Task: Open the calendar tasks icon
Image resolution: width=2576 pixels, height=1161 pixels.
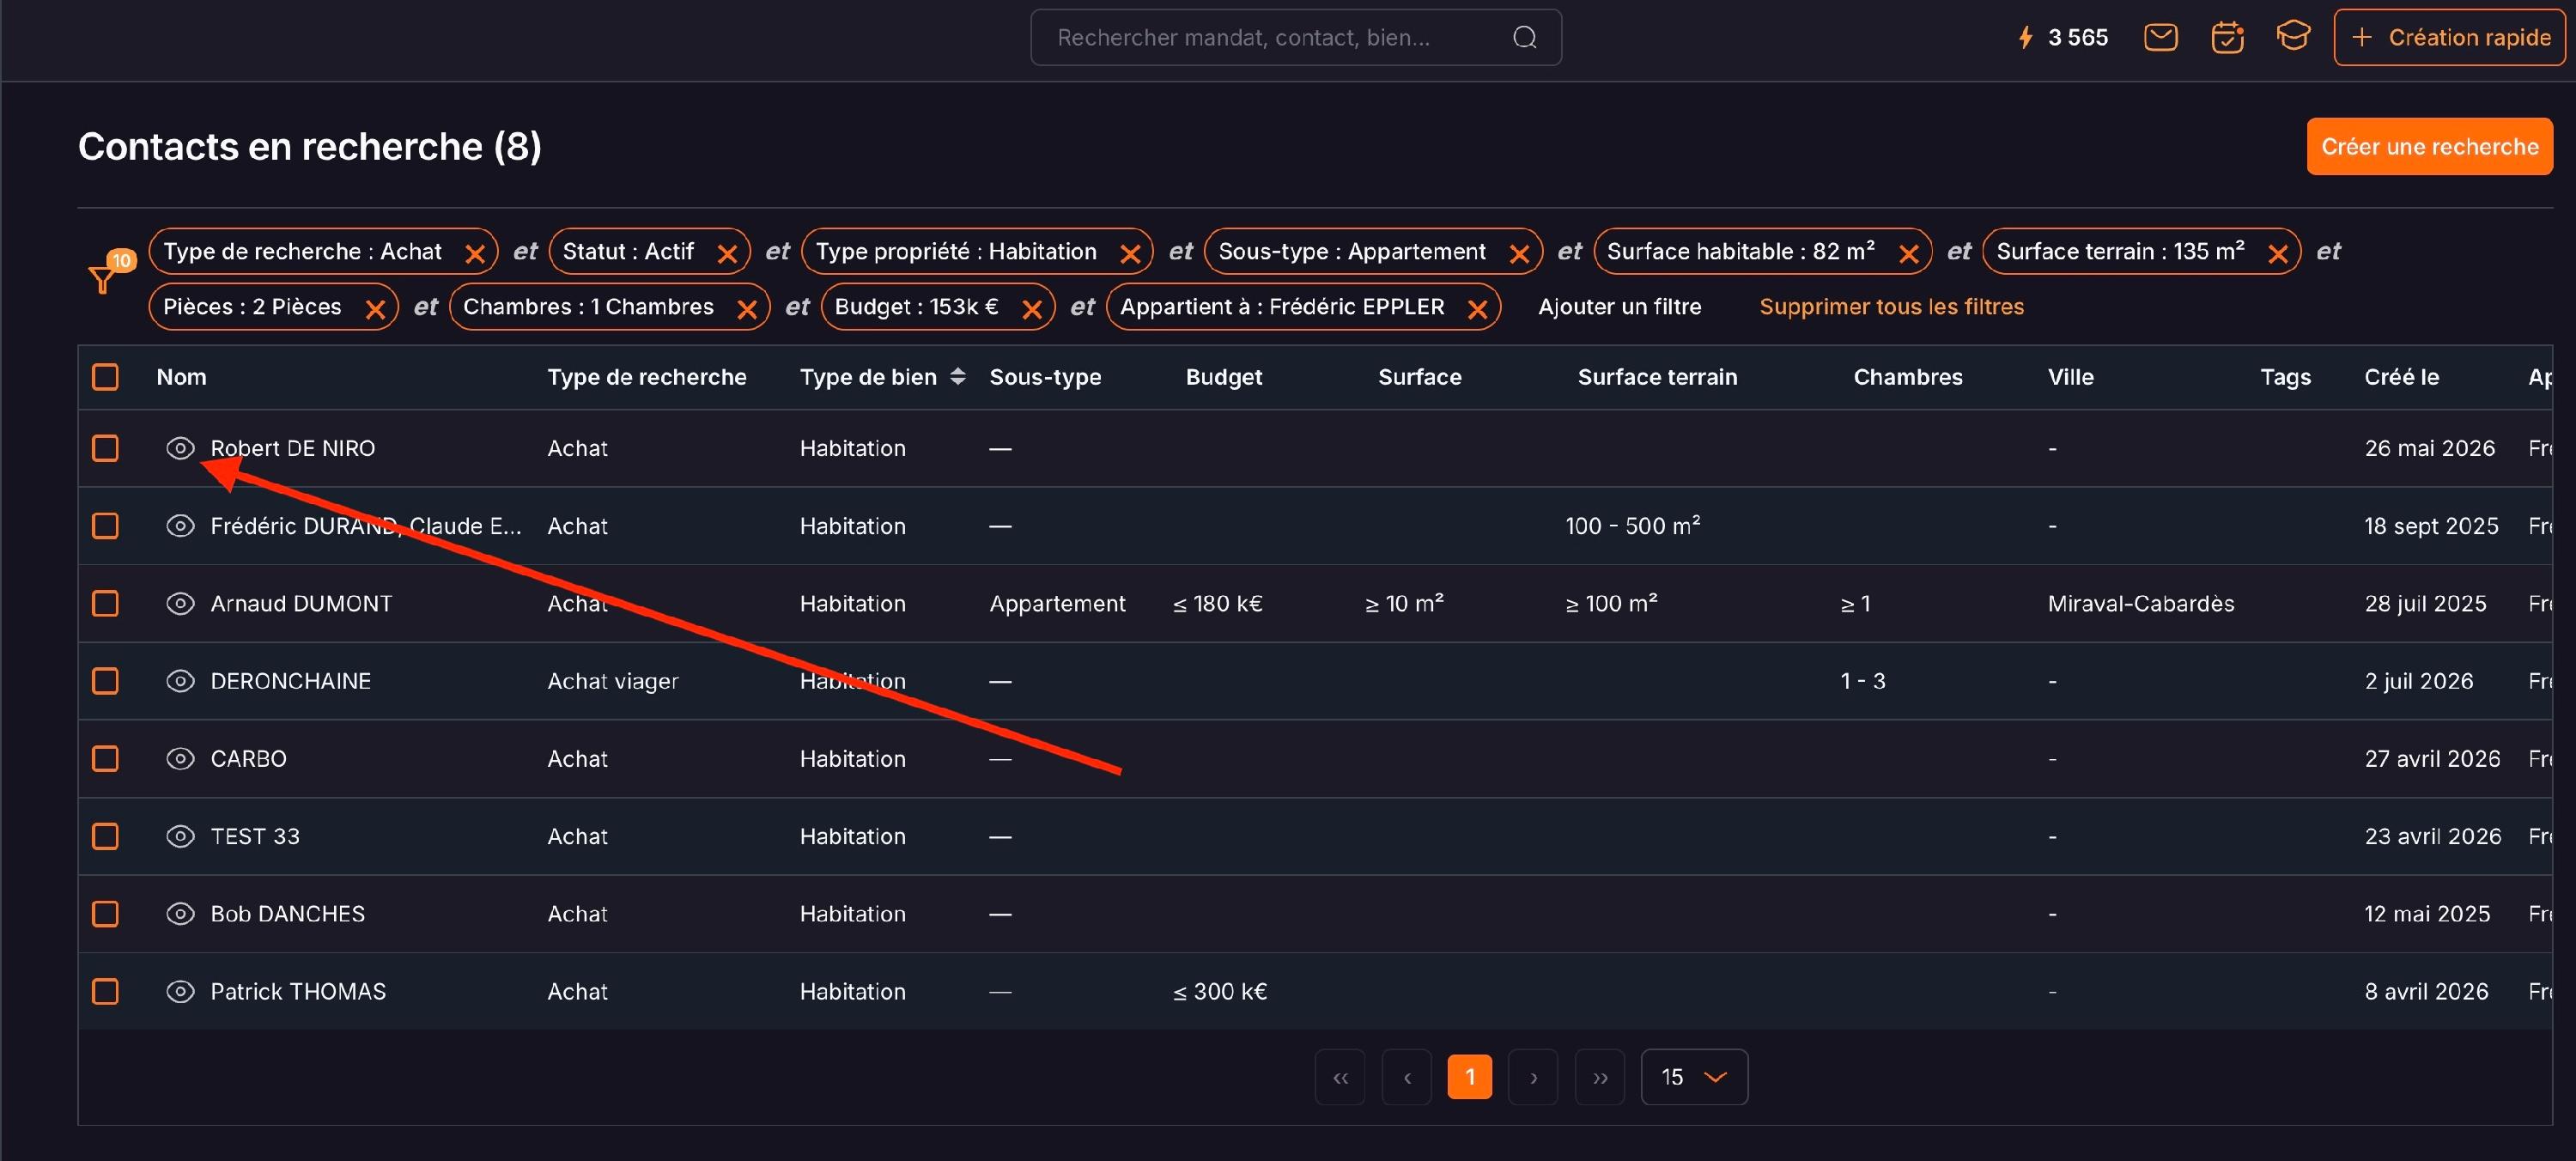Action: 2227,38
